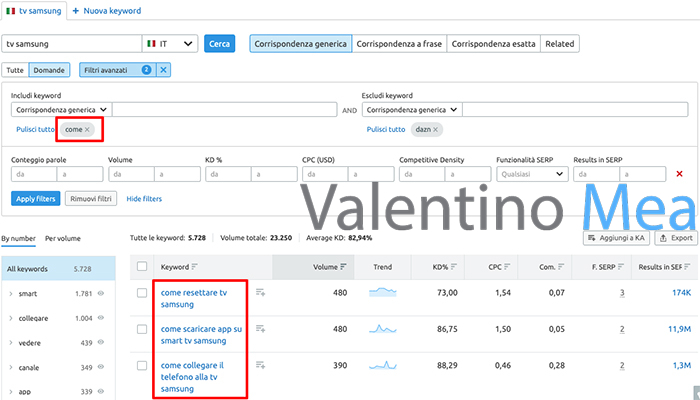
Task: Click the red X to close filter row
Action: (x=679, y=174)
